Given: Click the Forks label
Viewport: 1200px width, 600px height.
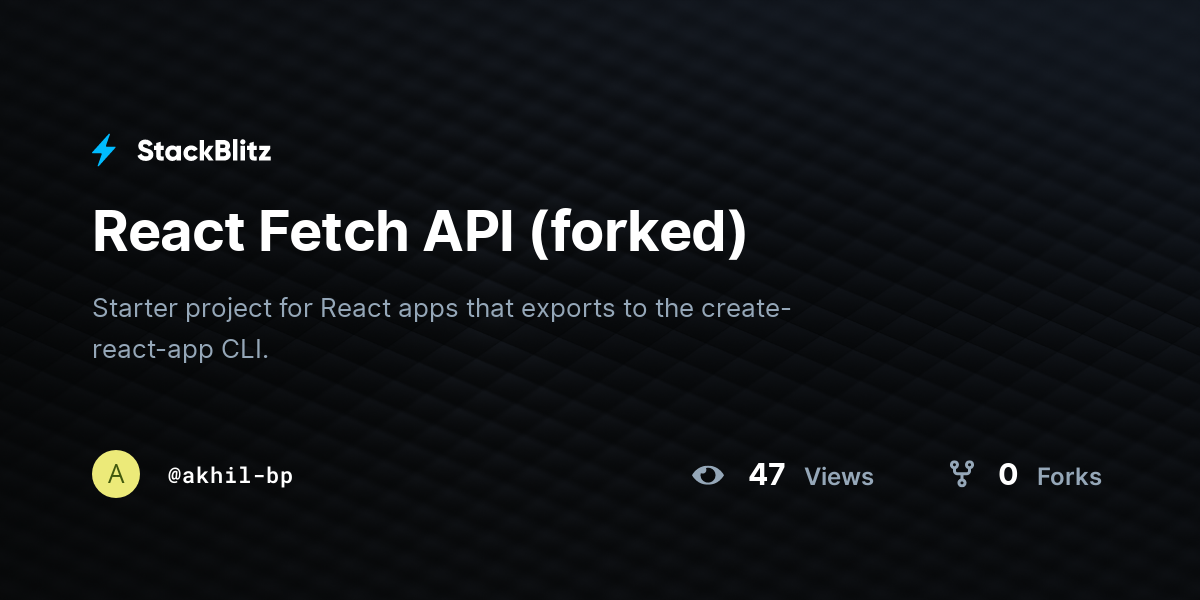Looking at the screenshot, I should click(1069, 477).
